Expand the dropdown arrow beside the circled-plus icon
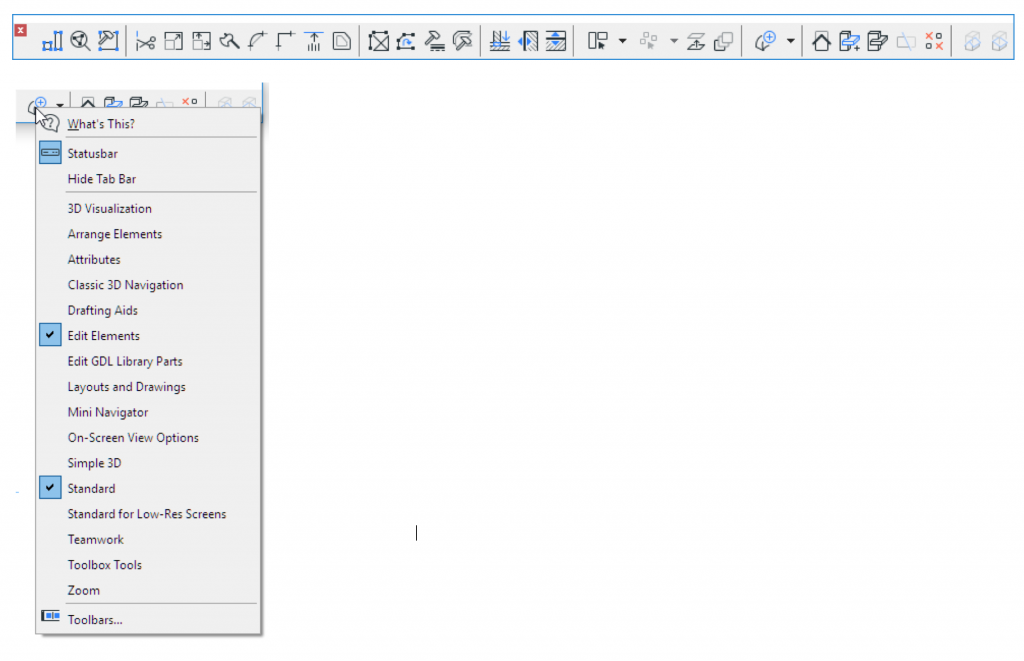The image size is (1024, 661). point(791,42)
